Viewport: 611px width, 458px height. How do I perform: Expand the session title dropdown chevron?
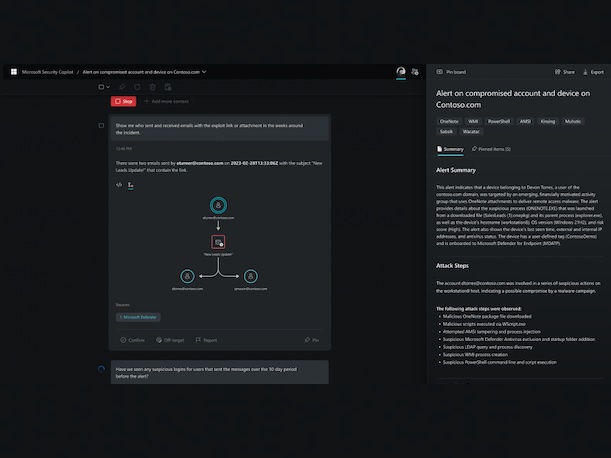coord(205,72)
